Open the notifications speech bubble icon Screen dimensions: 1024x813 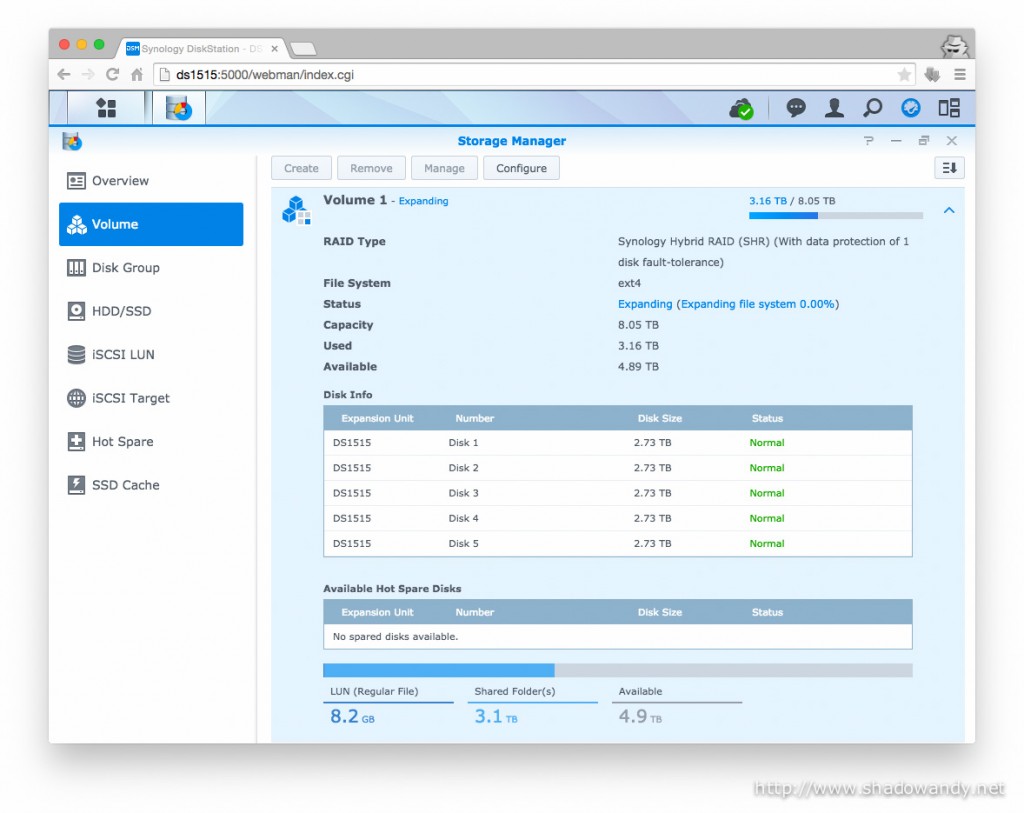tap(795, 108)
